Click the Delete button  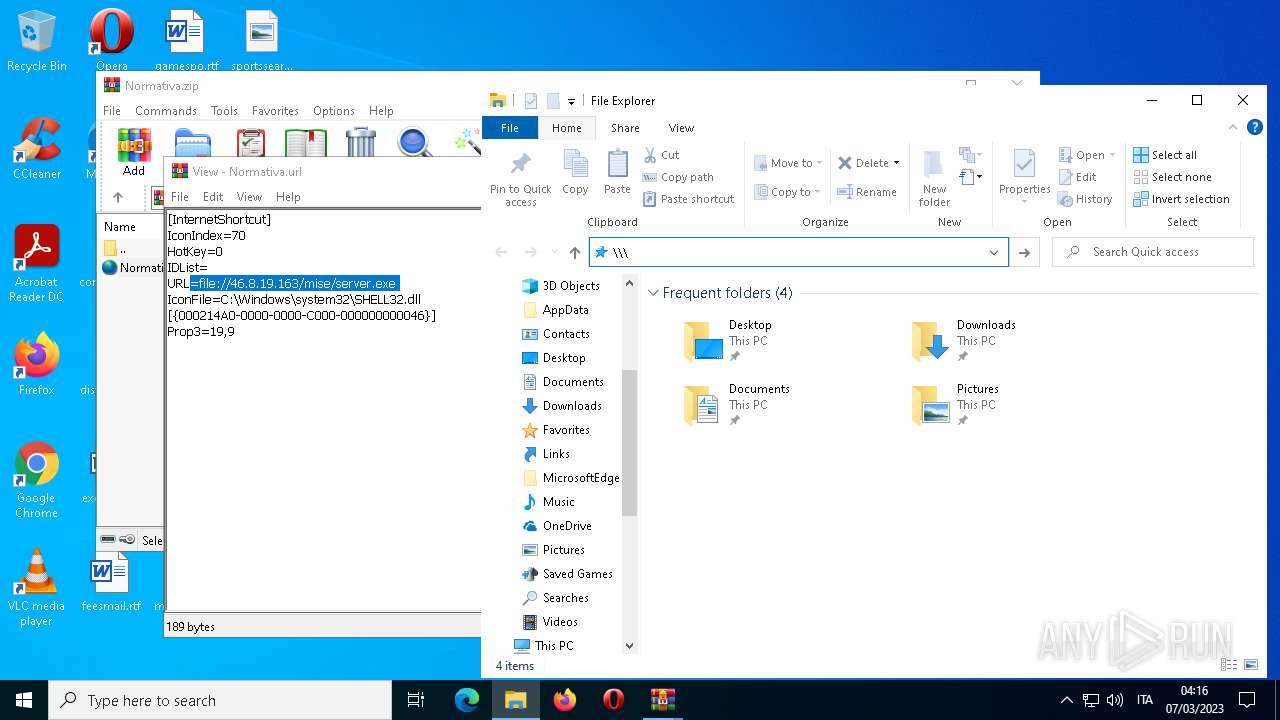[863, 163]
